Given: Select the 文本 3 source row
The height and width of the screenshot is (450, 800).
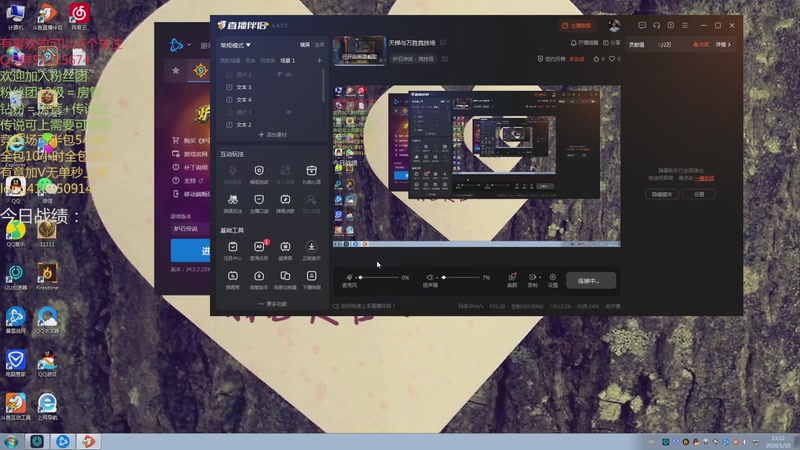Looking at the screenshot, I should point(272,87).
